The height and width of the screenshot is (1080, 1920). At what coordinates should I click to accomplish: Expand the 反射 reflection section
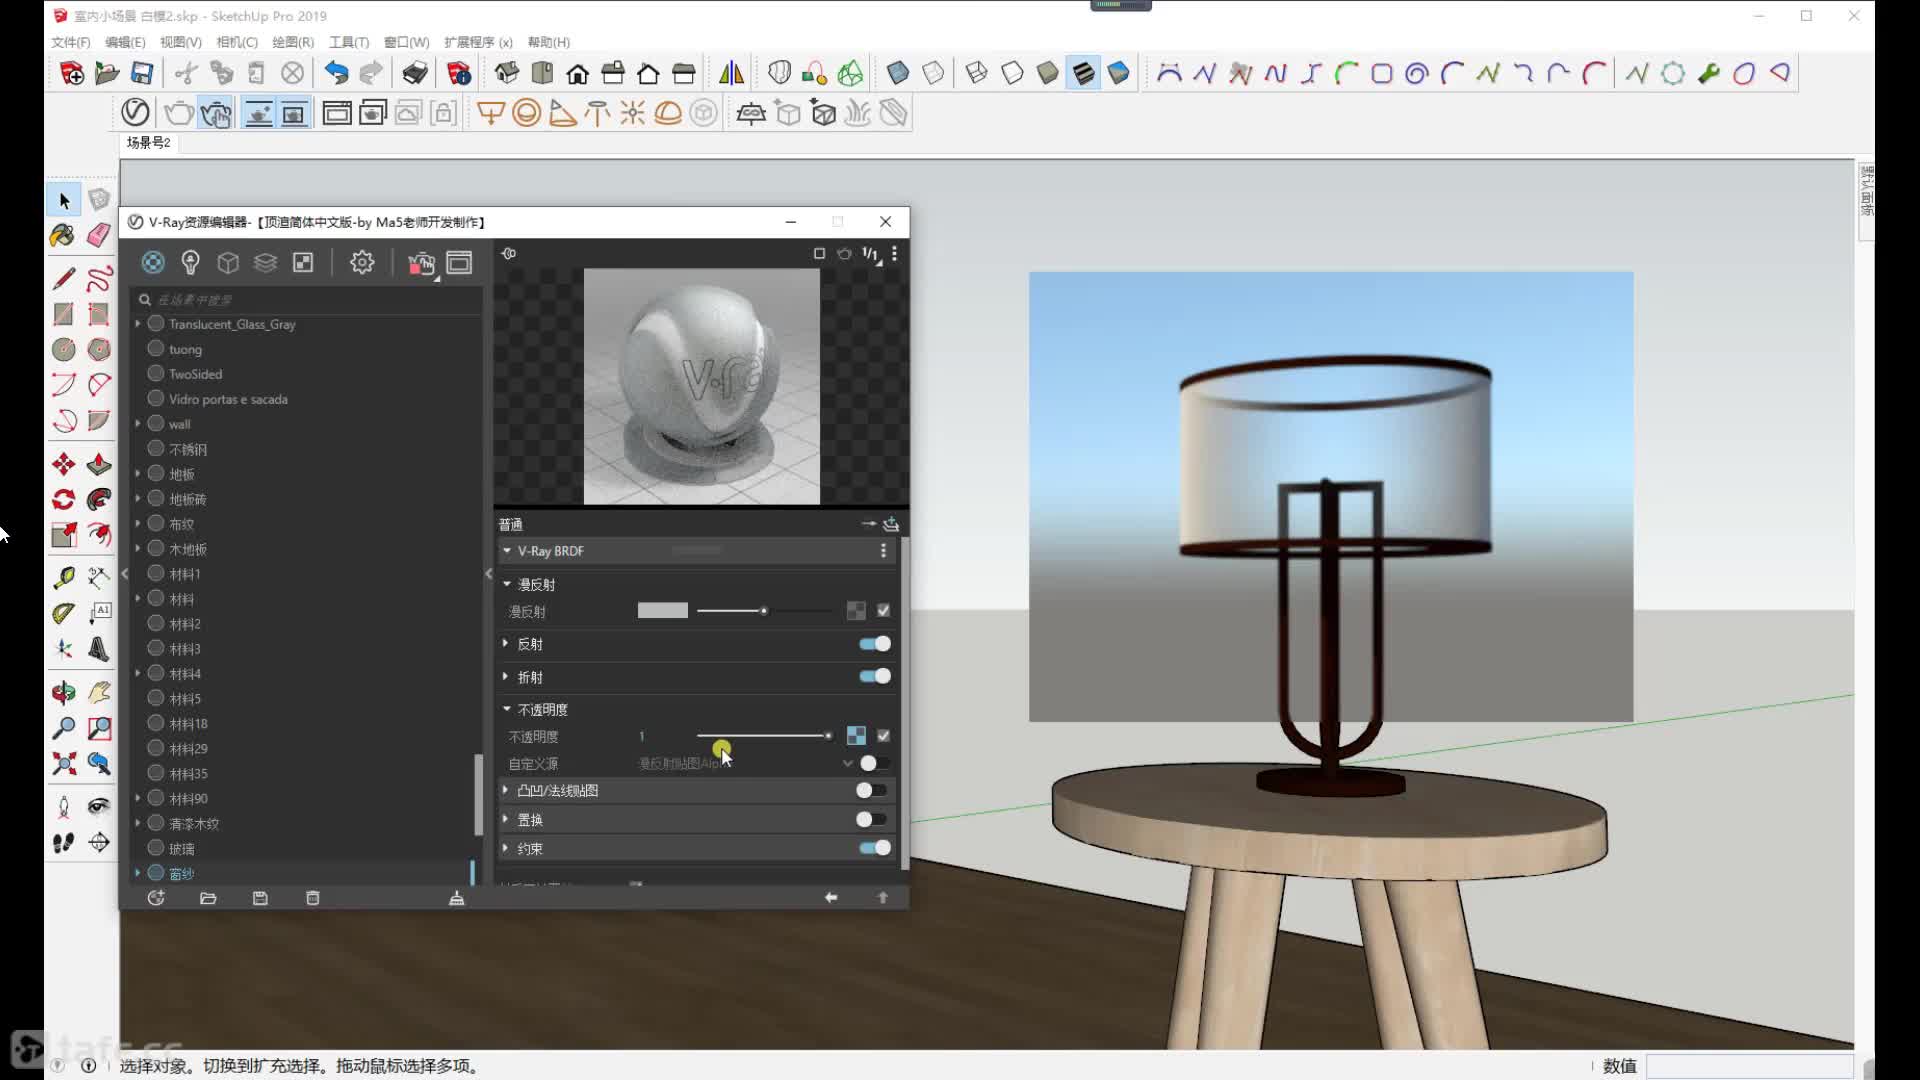(506, 644)
